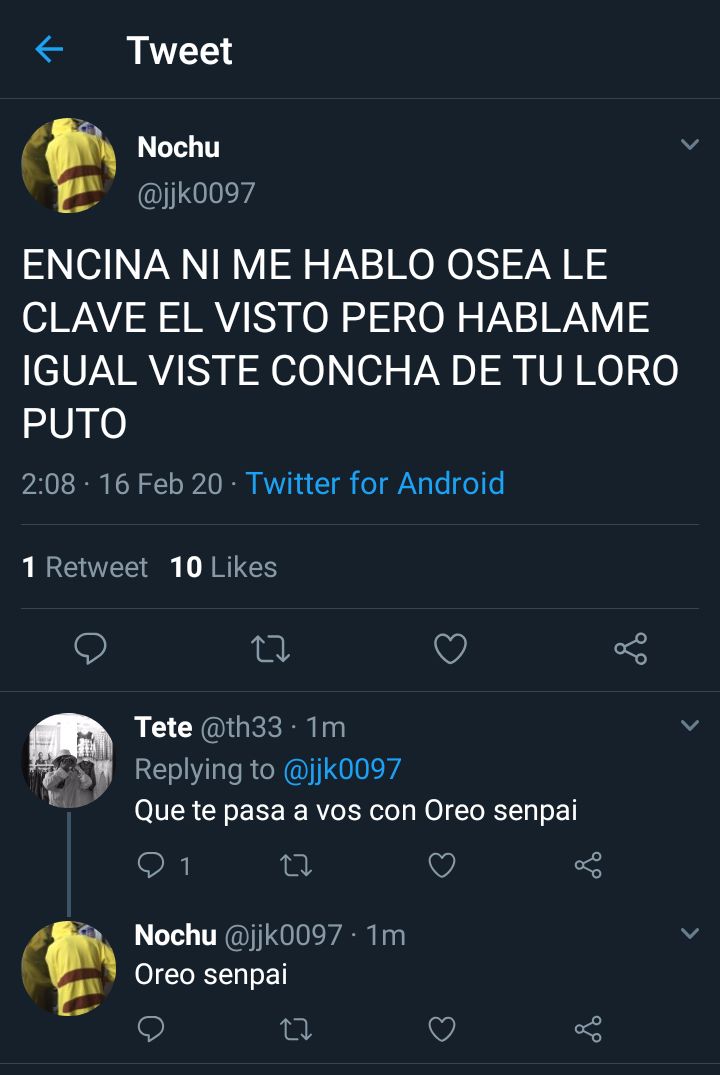Open the Twitter for Android link

tap(375, 483)
